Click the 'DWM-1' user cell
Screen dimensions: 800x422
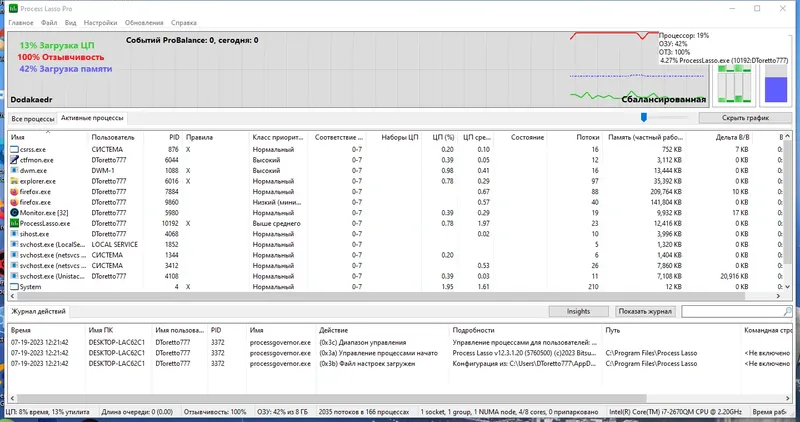point(103,170)
